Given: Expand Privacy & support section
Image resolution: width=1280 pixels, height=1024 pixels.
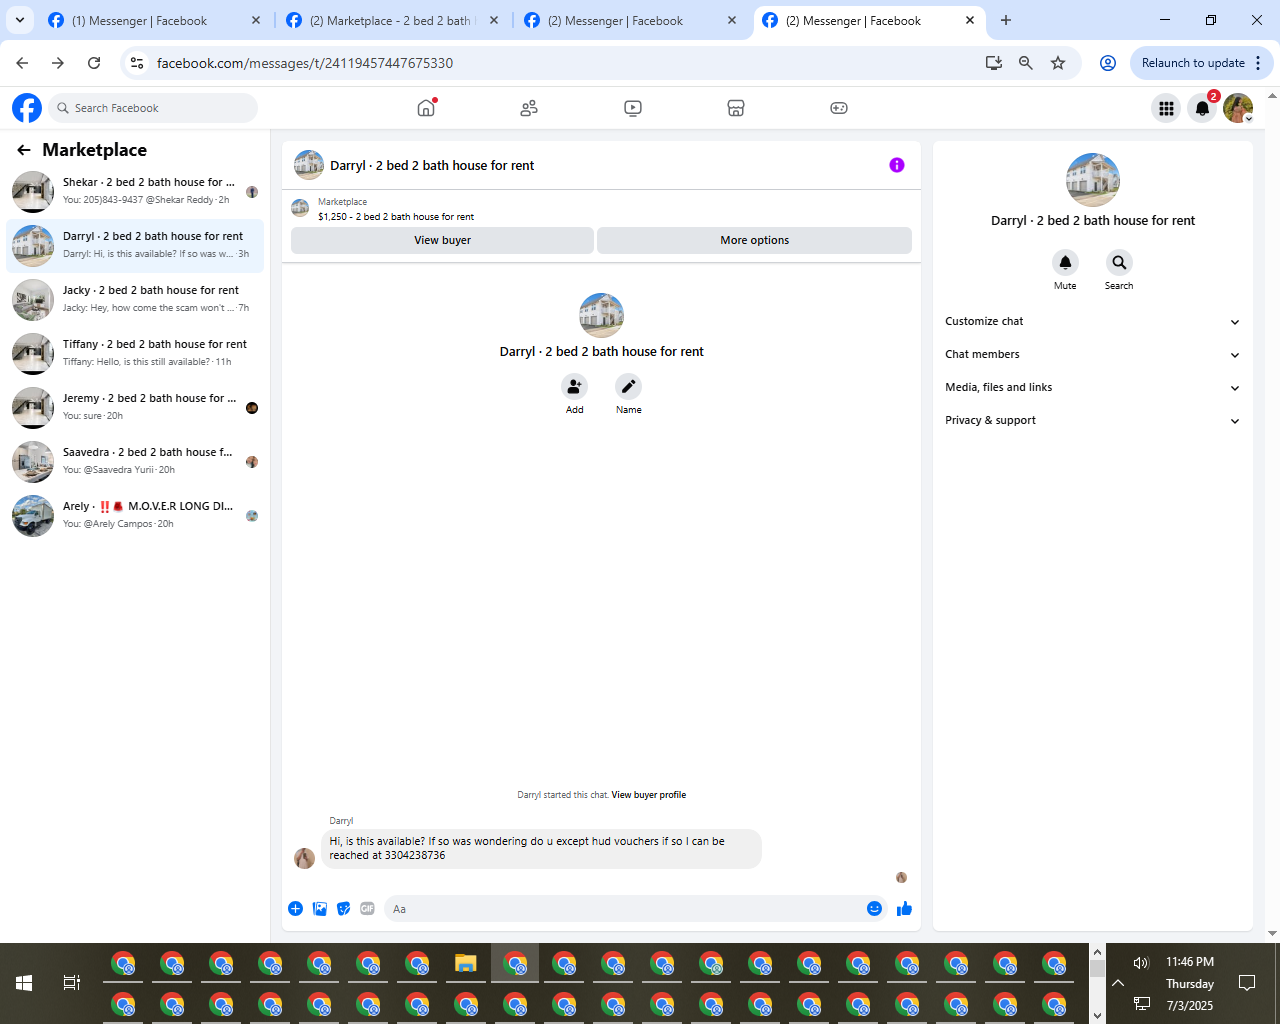Looking at the screenshot, I should pyautogui.click(x=1093, y=420).
